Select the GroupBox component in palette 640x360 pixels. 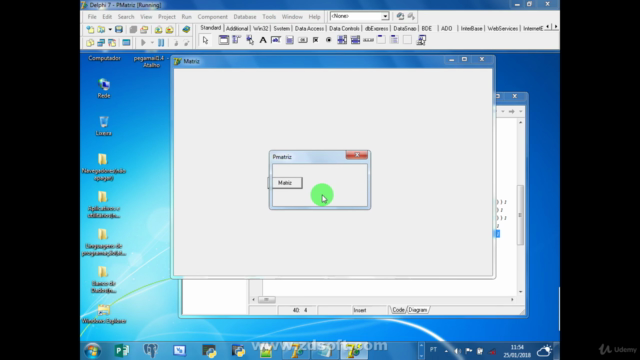(381, 40)
